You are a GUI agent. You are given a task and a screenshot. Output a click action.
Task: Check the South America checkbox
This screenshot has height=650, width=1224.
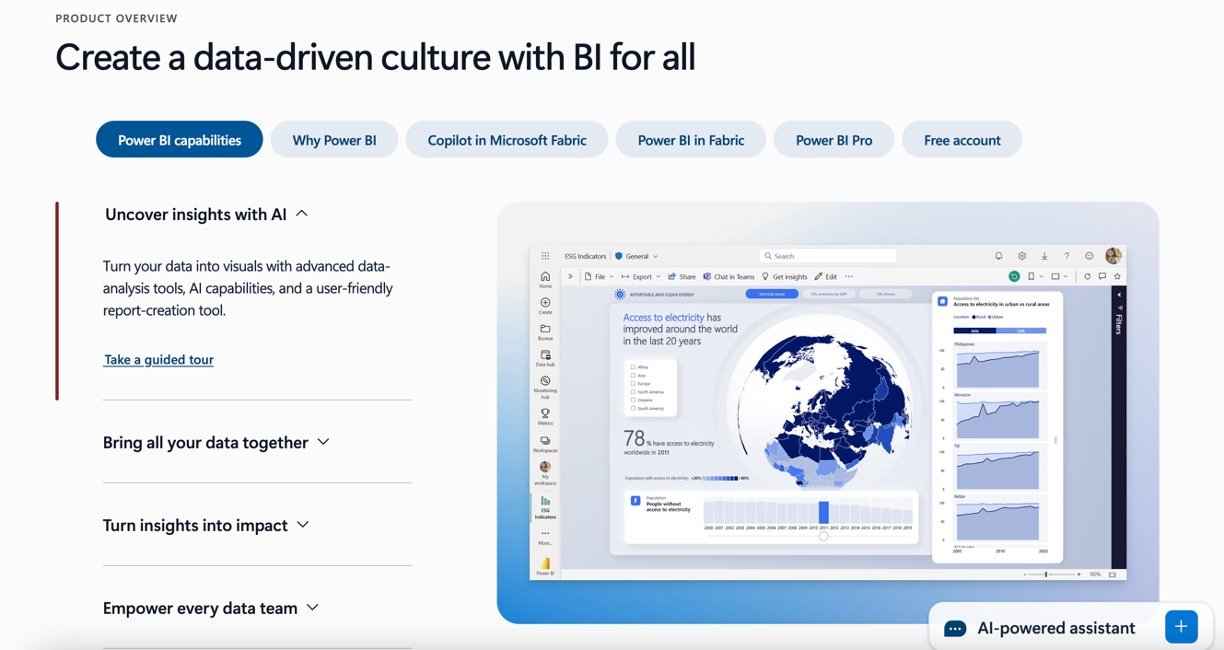(x=633, y=408)
